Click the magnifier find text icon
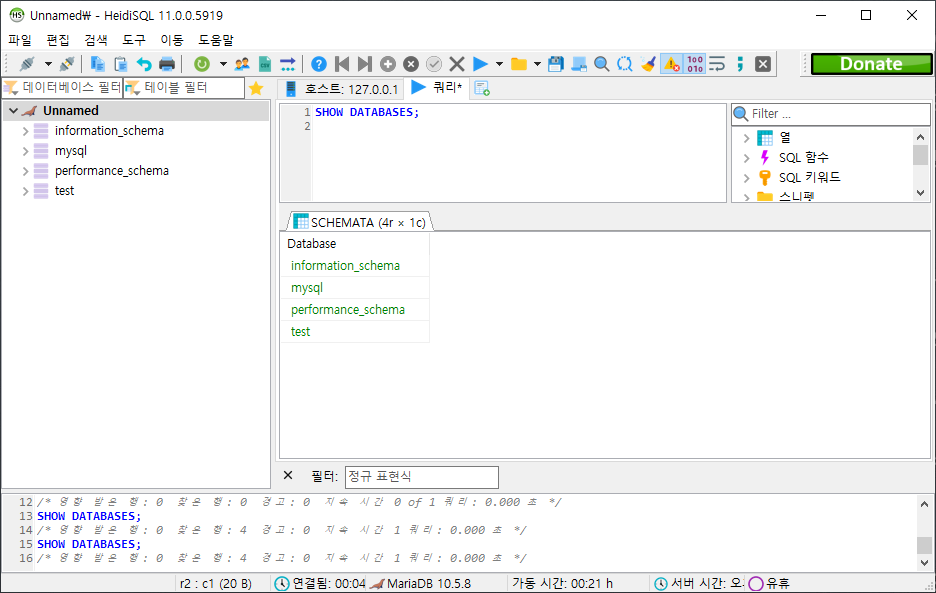Screen dimensions: 936x593 click(602, 64)
